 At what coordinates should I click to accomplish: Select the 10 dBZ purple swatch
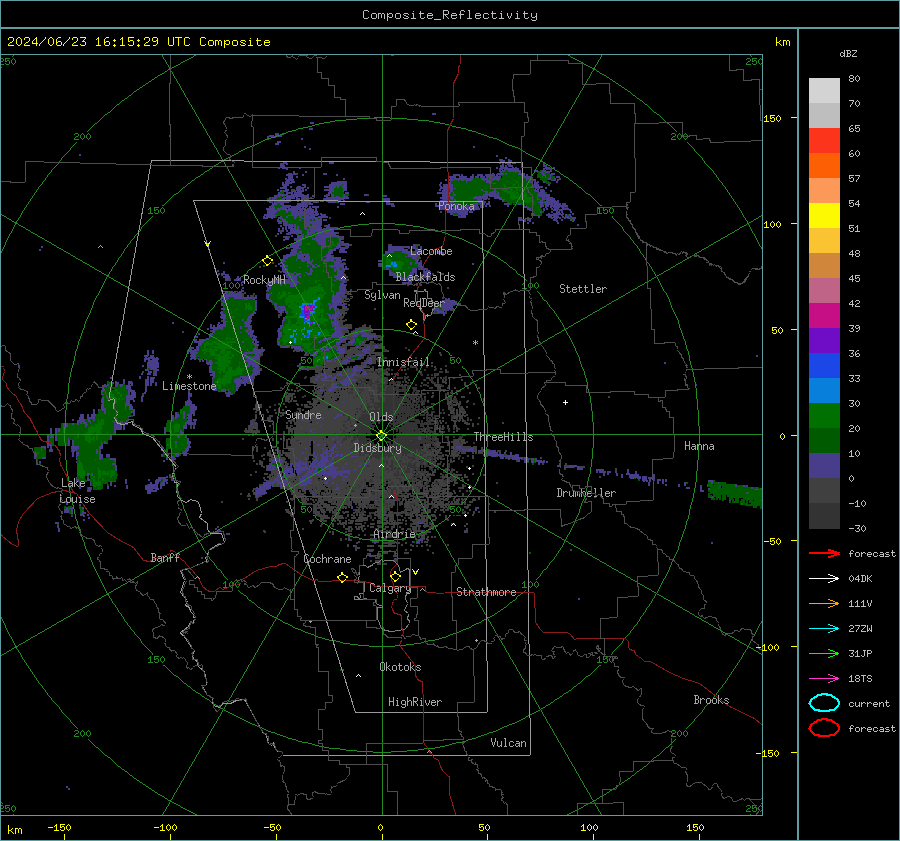824,466
